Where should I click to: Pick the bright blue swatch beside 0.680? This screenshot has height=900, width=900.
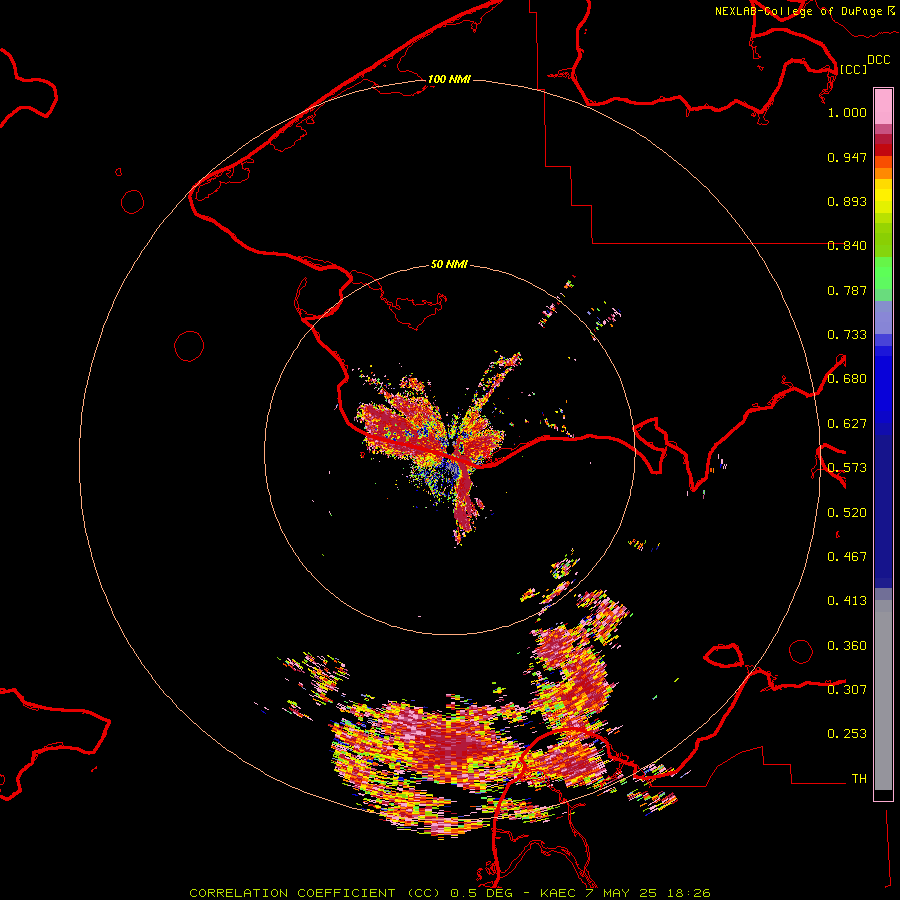point(883,385)
